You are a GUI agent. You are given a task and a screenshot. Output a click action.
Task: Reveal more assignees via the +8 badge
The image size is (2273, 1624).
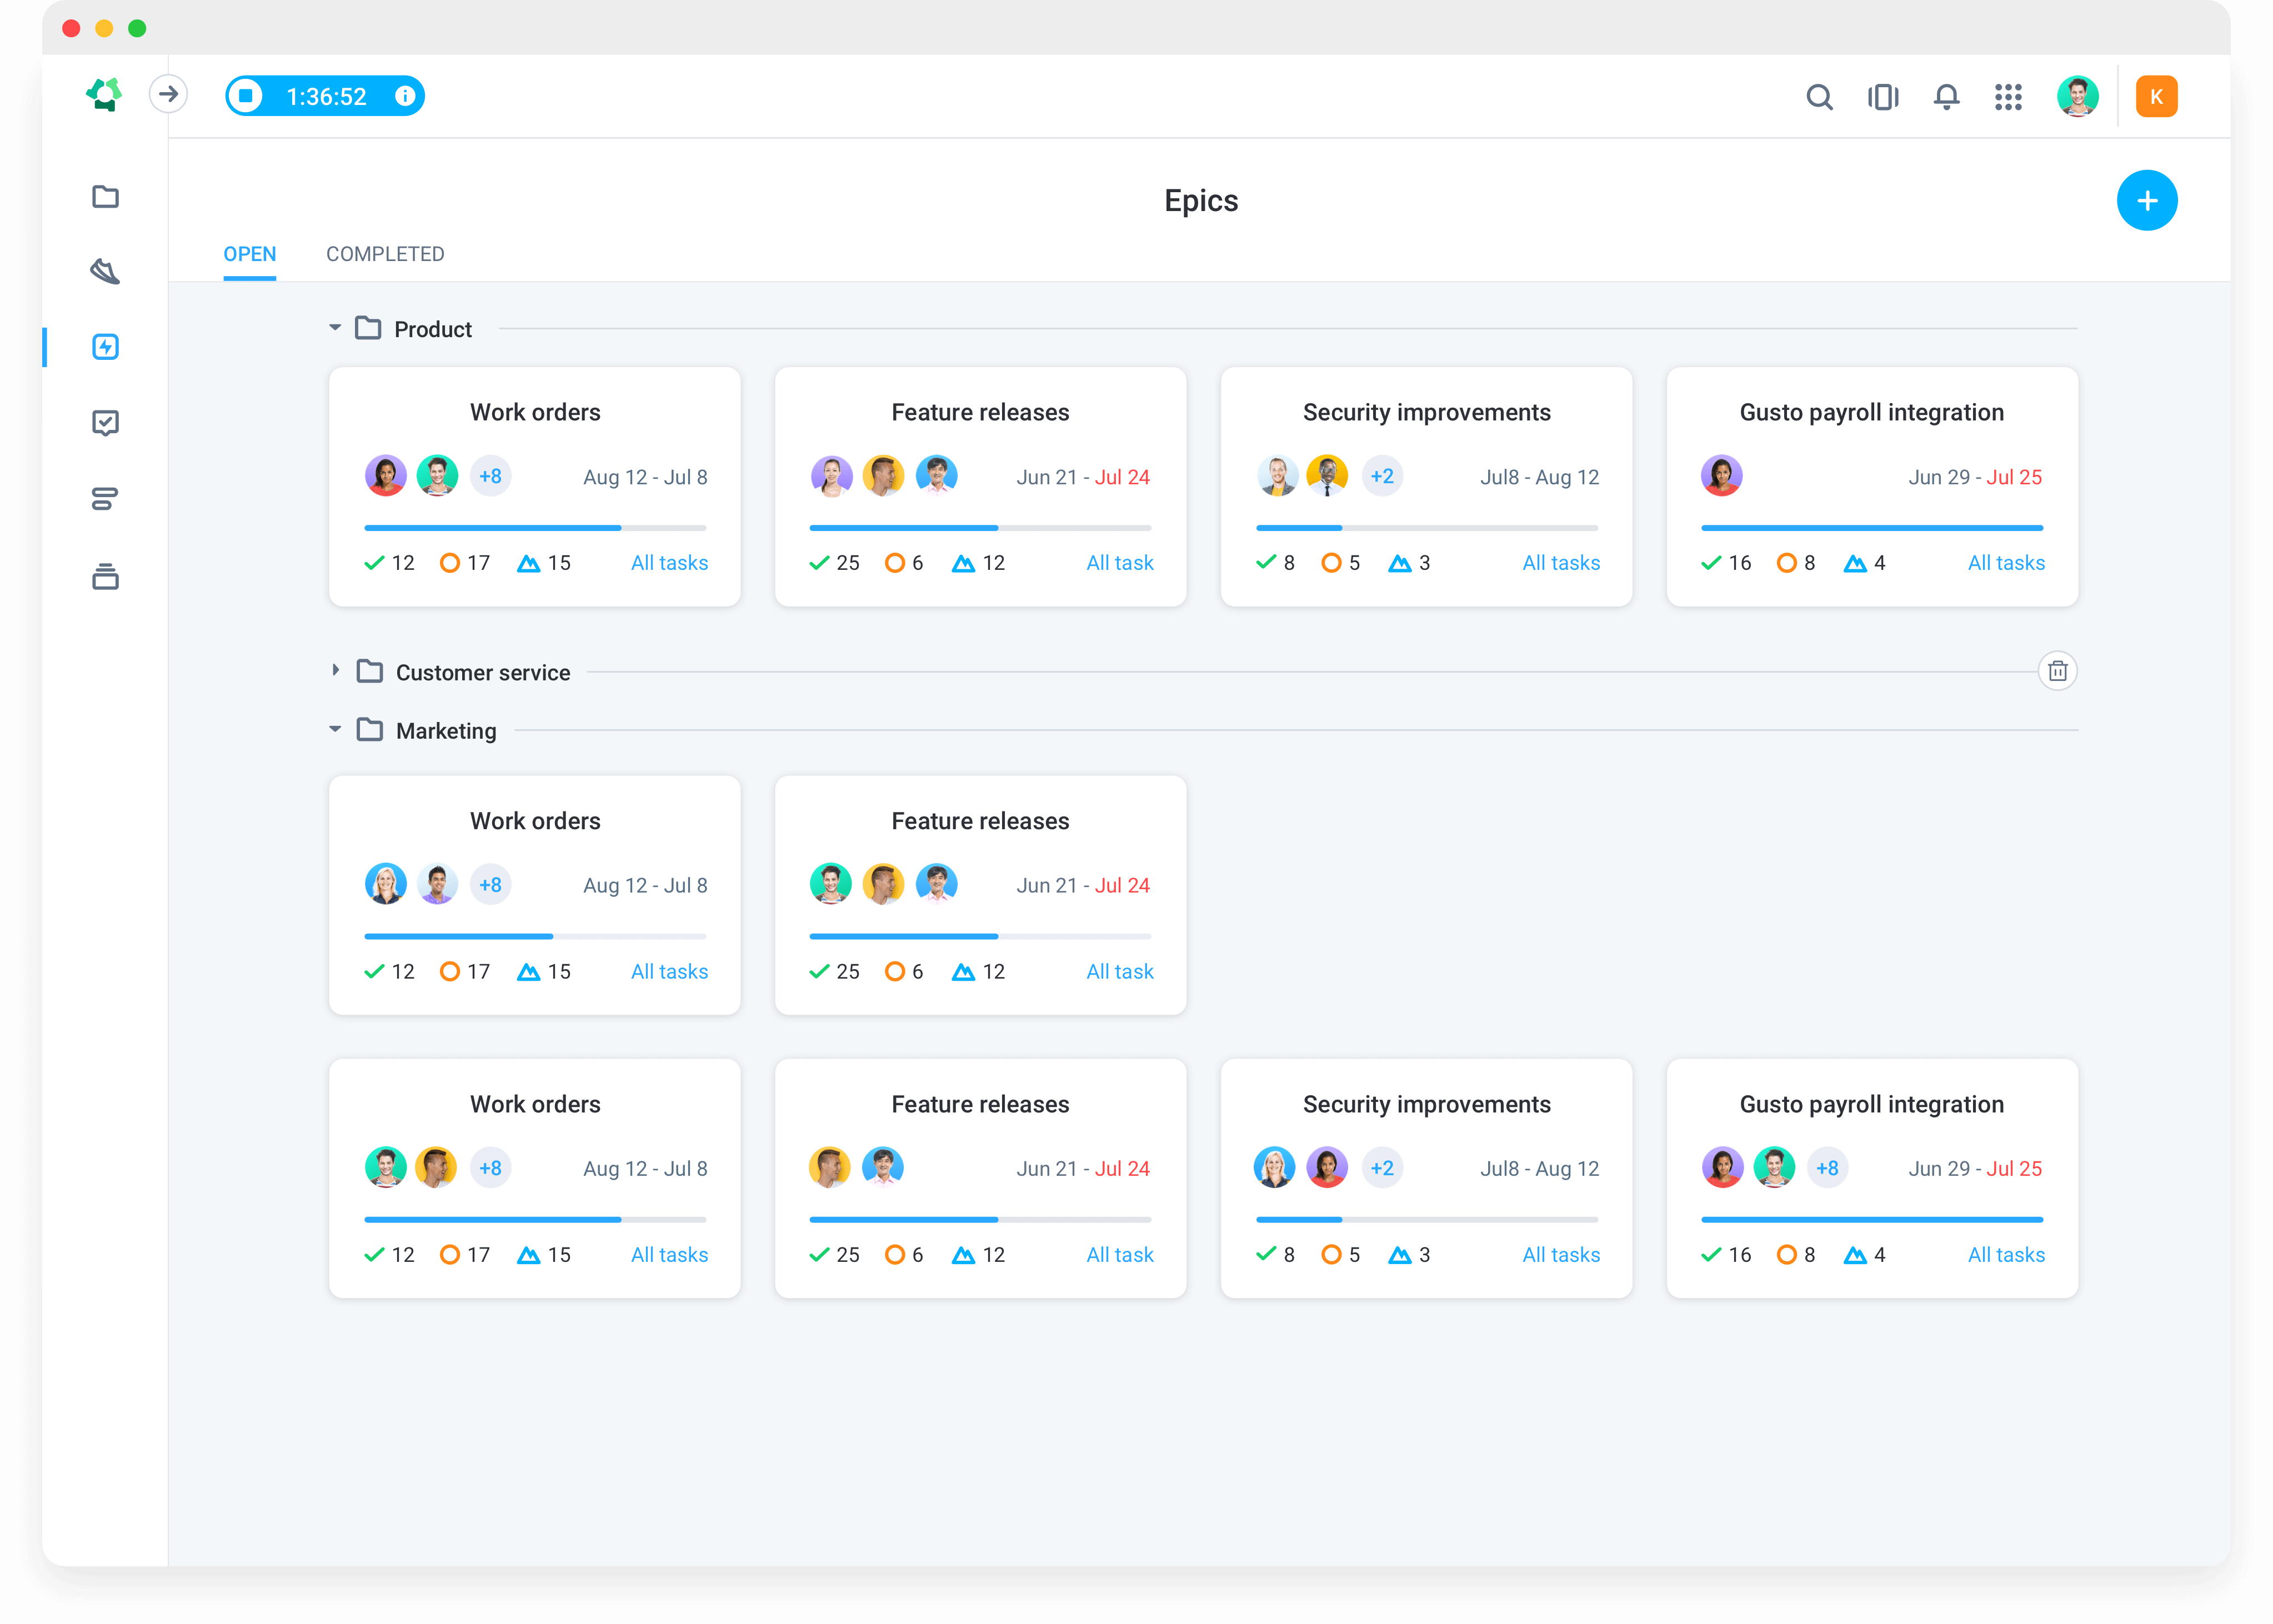pos(491,476)
